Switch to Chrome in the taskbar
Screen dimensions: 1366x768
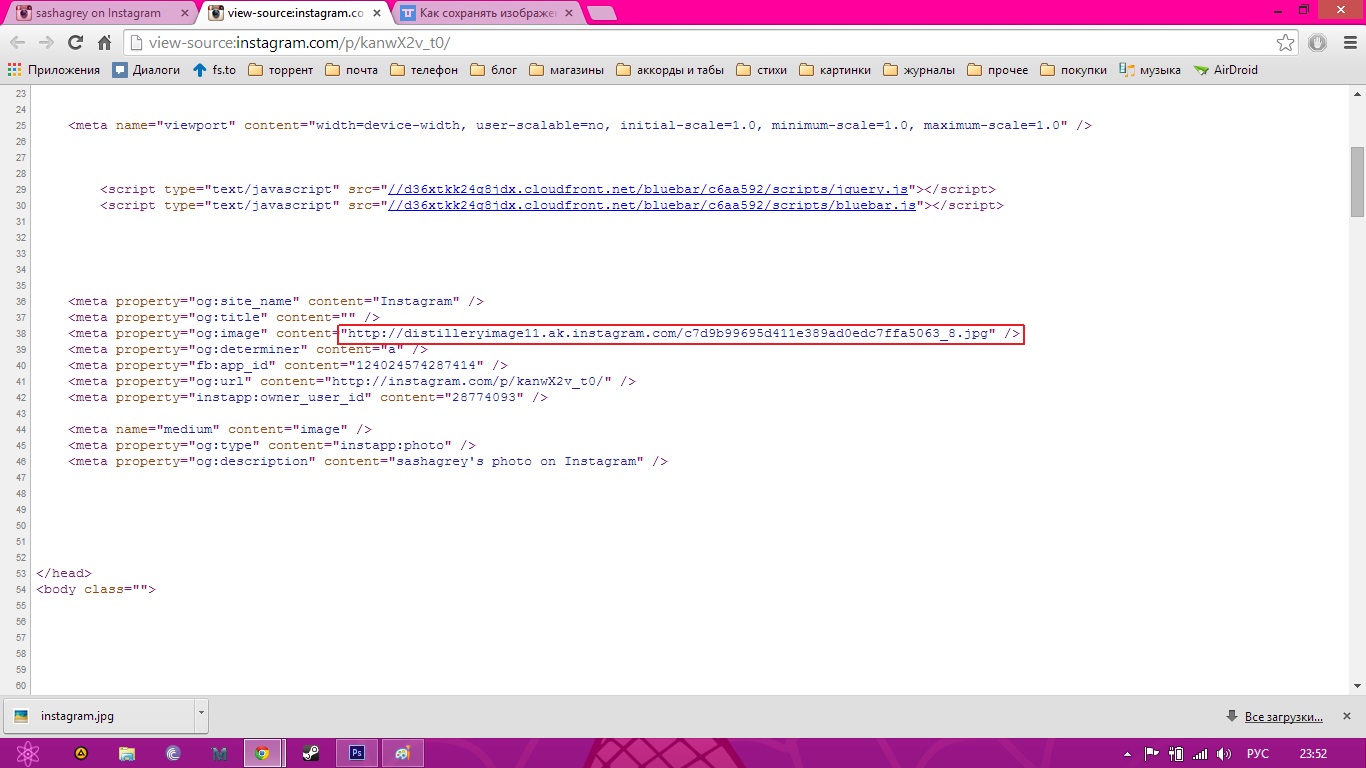262,753
